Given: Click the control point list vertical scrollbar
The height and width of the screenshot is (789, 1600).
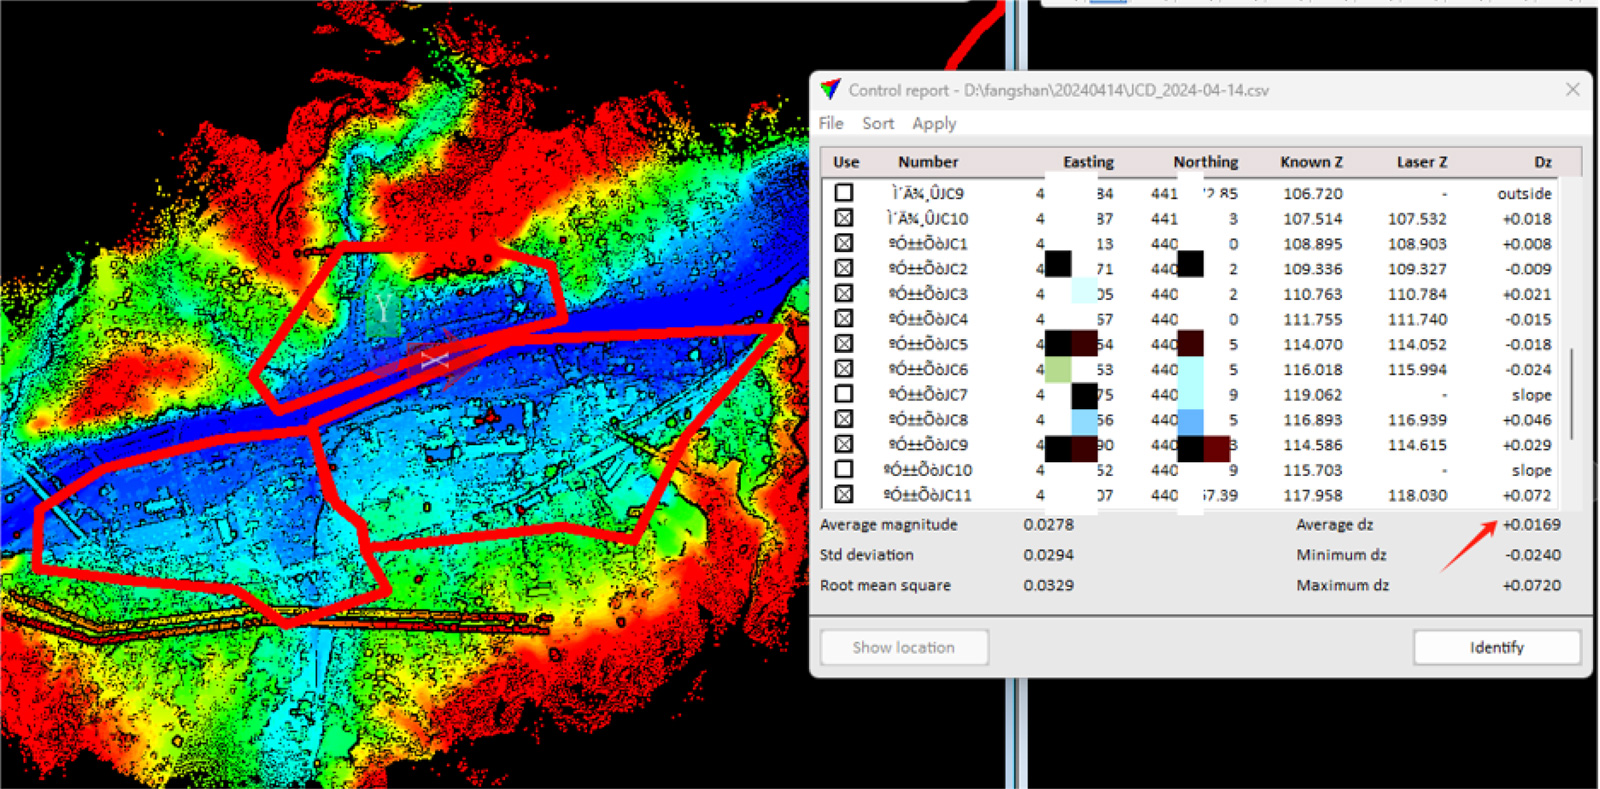Looking at the screenshot, I should pyautogui.click(x=1572, y=394).
